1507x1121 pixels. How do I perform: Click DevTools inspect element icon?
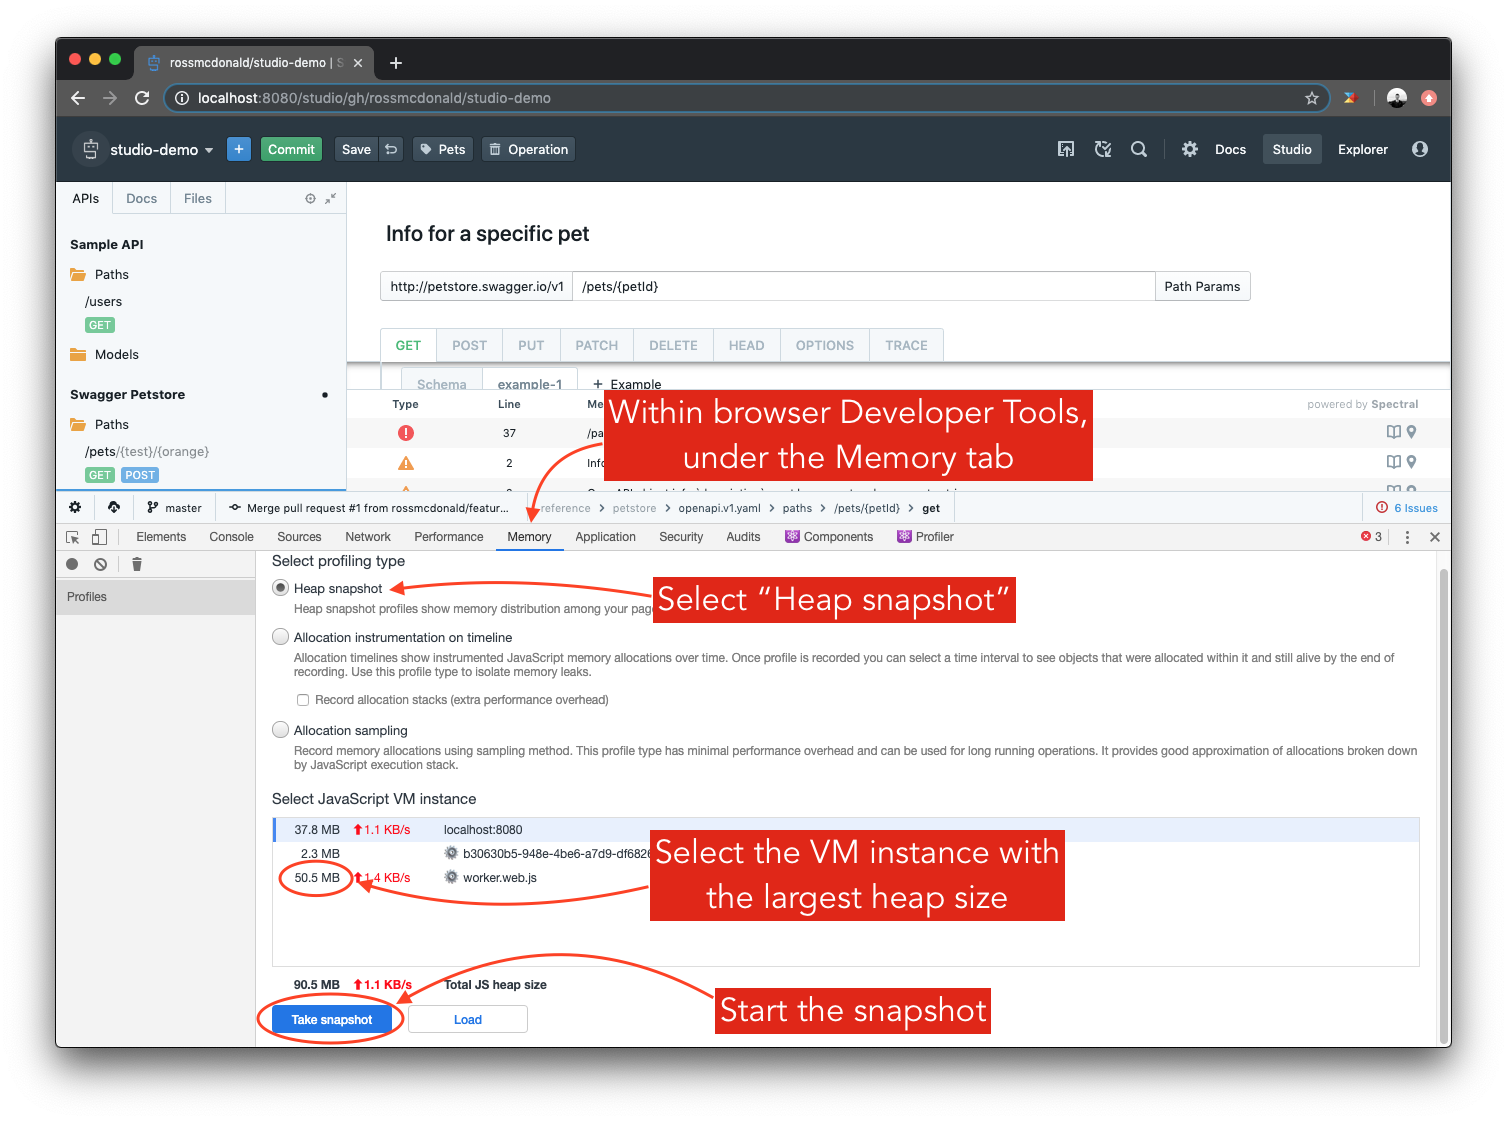click(73, 537)
